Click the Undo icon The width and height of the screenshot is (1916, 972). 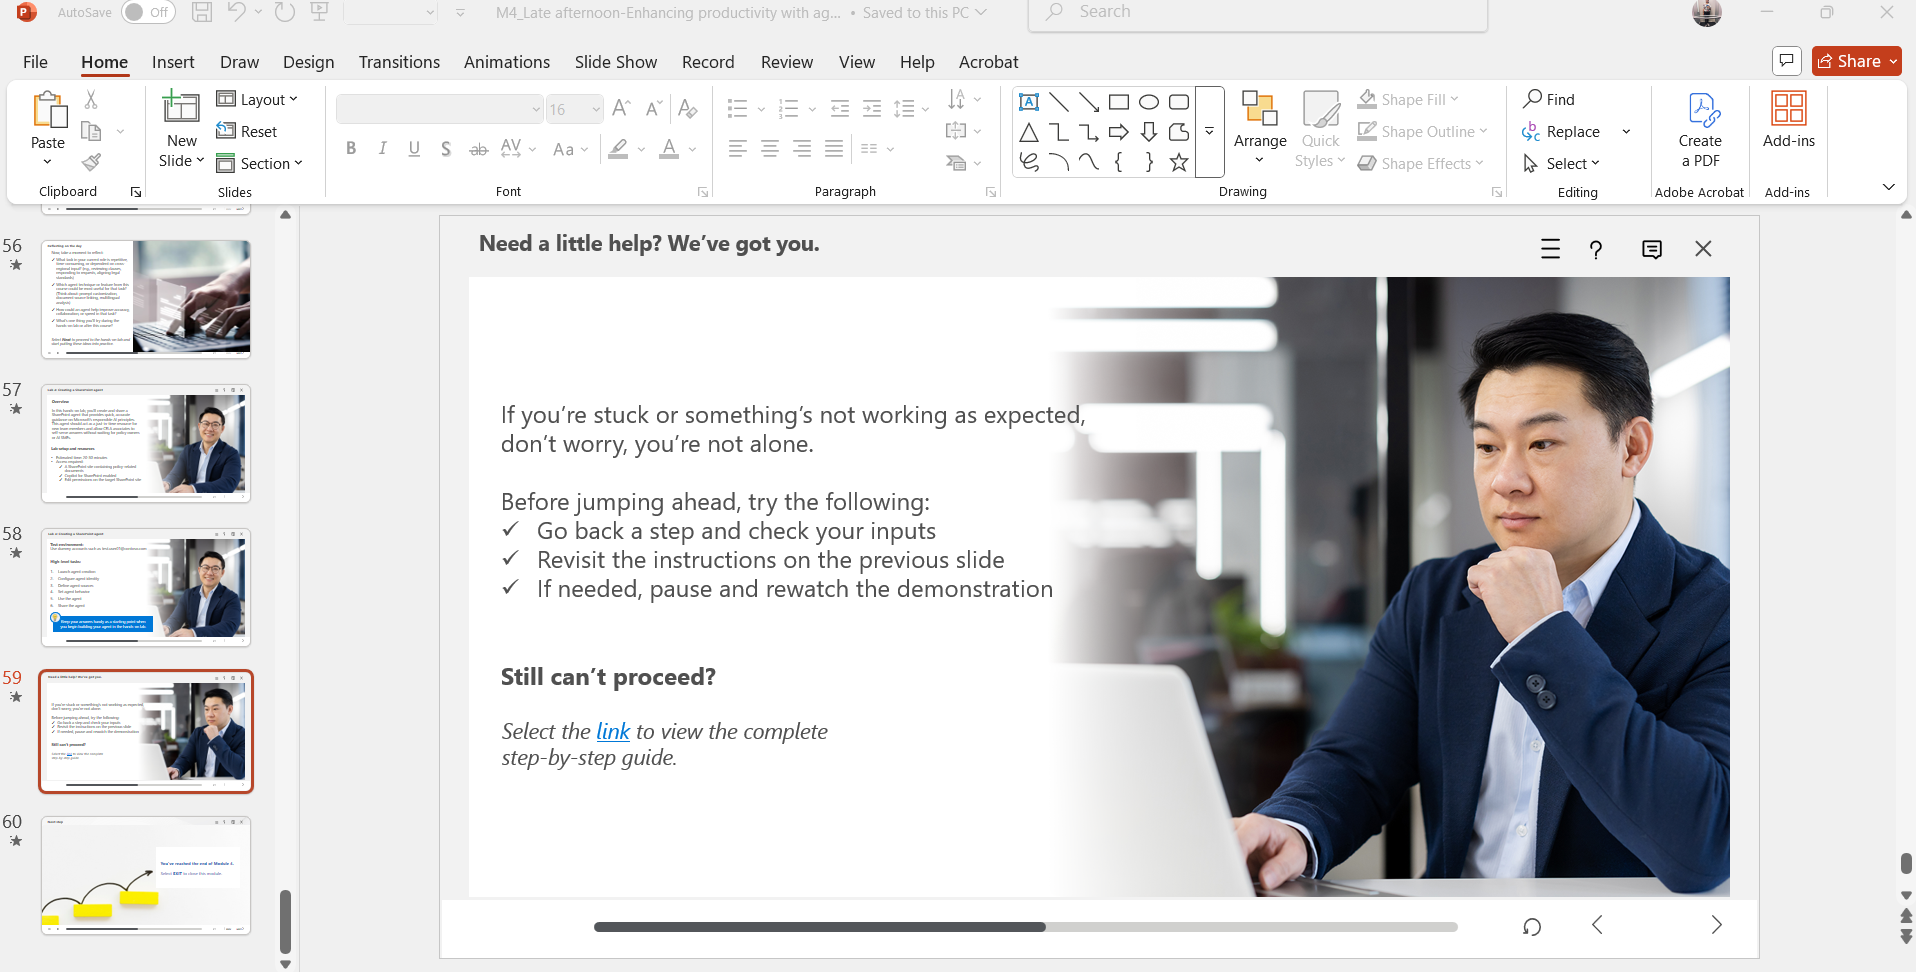pyautogui.click(x=236, y=12)
